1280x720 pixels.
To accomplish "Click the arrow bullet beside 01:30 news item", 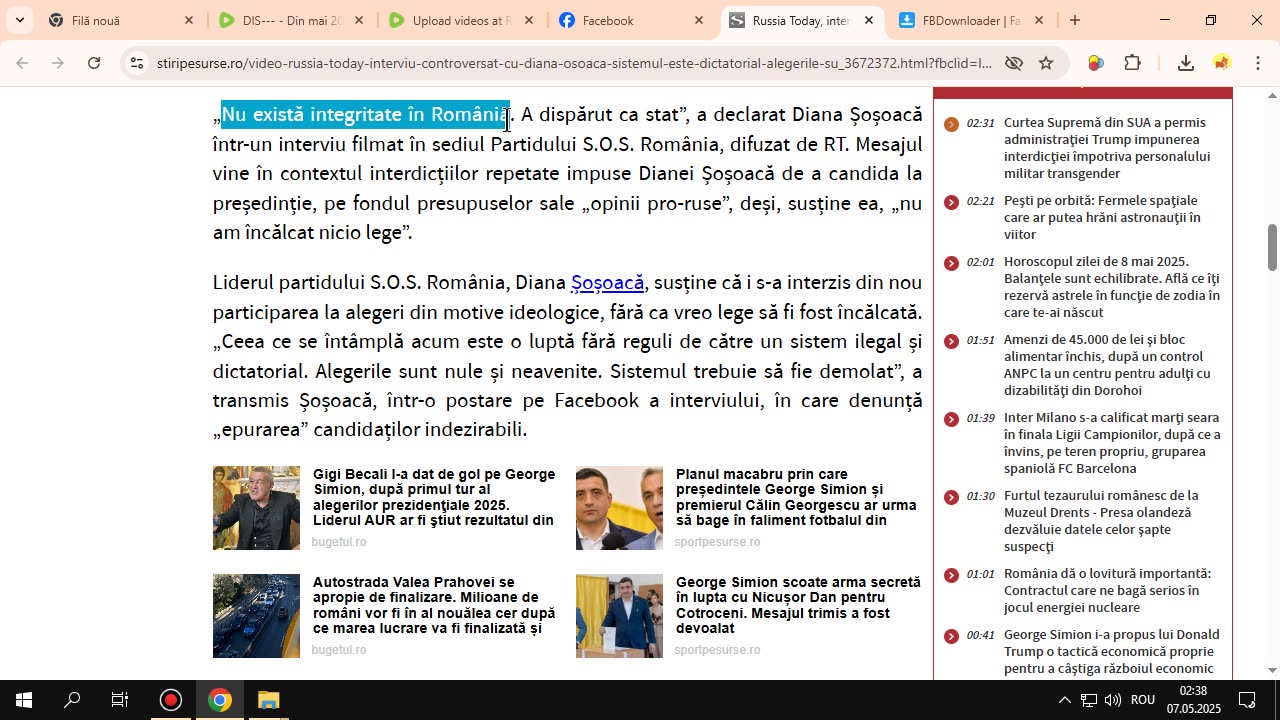I will pyautogui.click(x=951, y=497).
